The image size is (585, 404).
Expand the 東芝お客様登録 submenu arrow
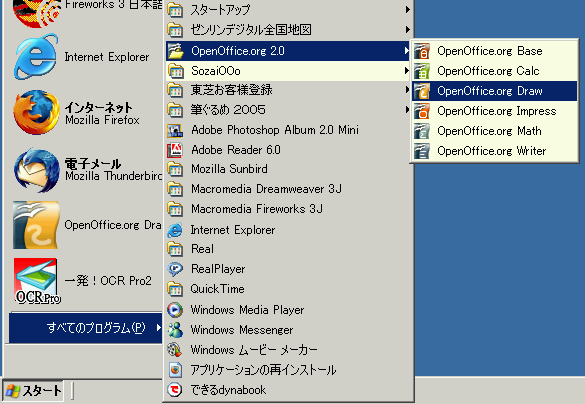pyautogui.click(x=407, y=90)
